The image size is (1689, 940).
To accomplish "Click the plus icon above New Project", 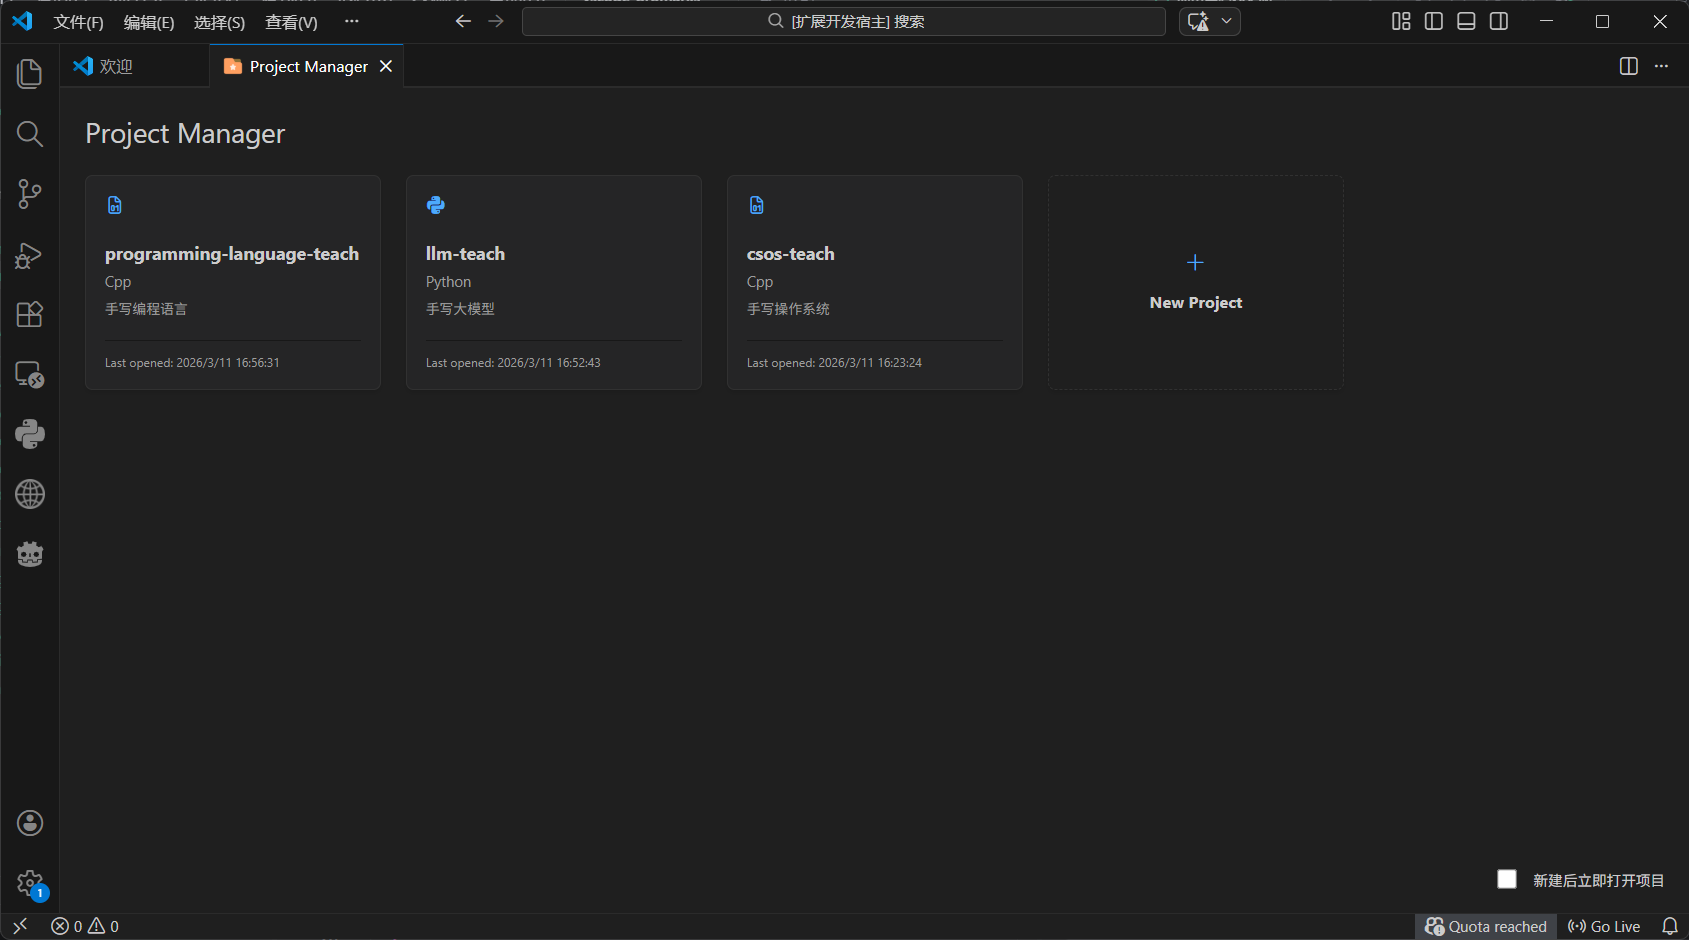I will (x=1195, y=262).
